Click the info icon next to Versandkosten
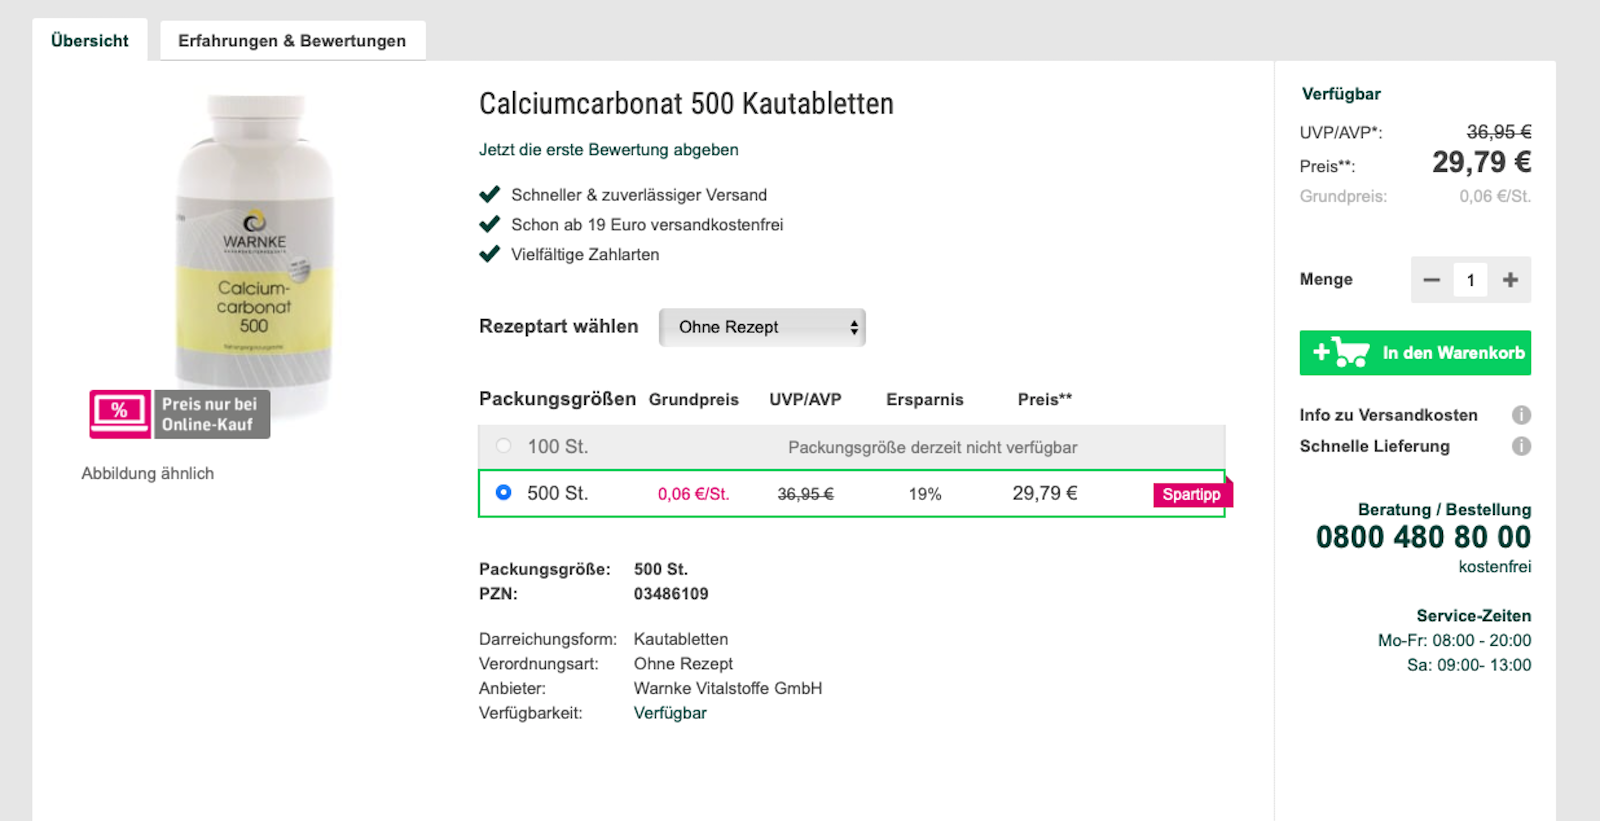Image resolution: width=1600 pixels, height=821 pixels. tap(1520, 415)
